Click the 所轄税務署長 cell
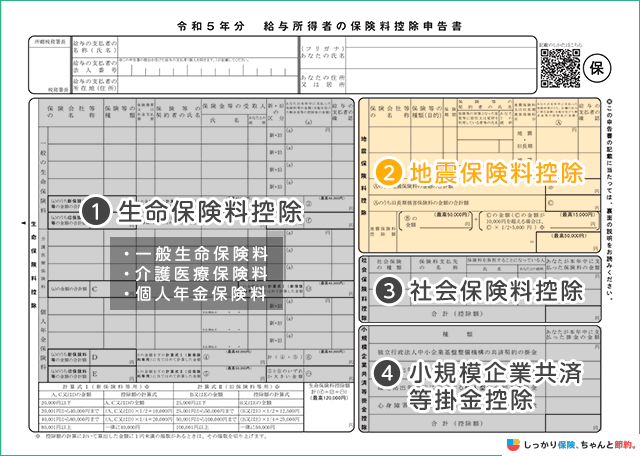 click(50, 42)
